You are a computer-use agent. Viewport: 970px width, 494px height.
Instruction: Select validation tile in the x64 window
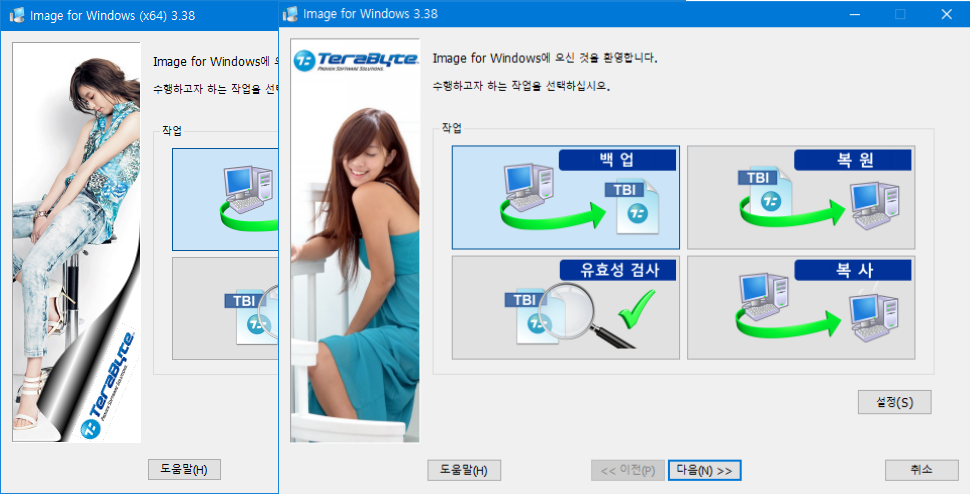point(225,309)
